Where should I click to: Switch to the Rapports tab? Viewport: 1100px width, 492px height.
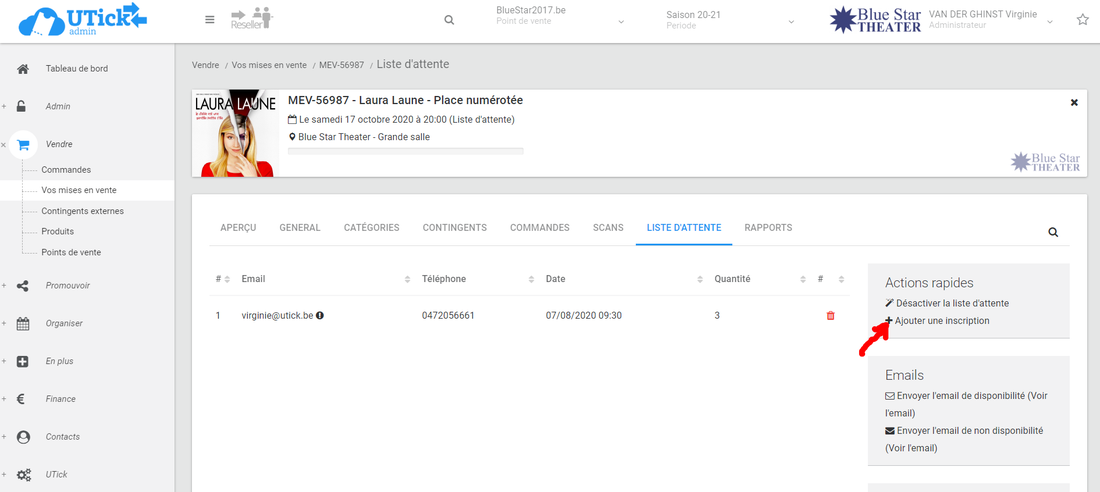click(768, 228)
